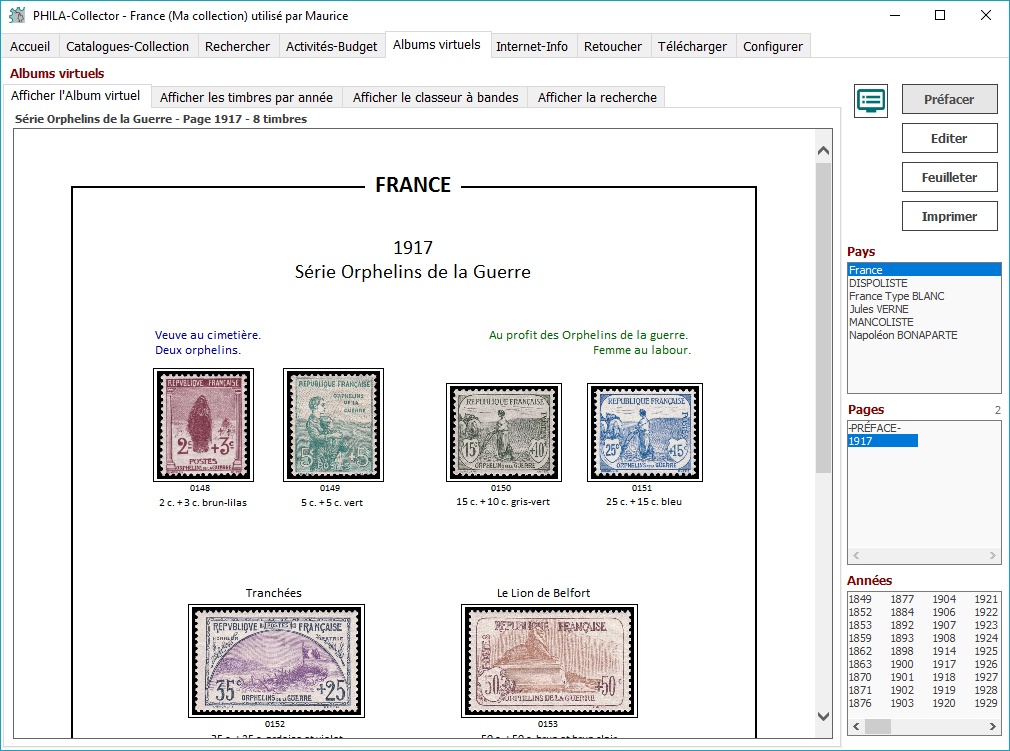
Task: Click the PHILA-Collector app icon in title bar
Action: click(17, 15)
